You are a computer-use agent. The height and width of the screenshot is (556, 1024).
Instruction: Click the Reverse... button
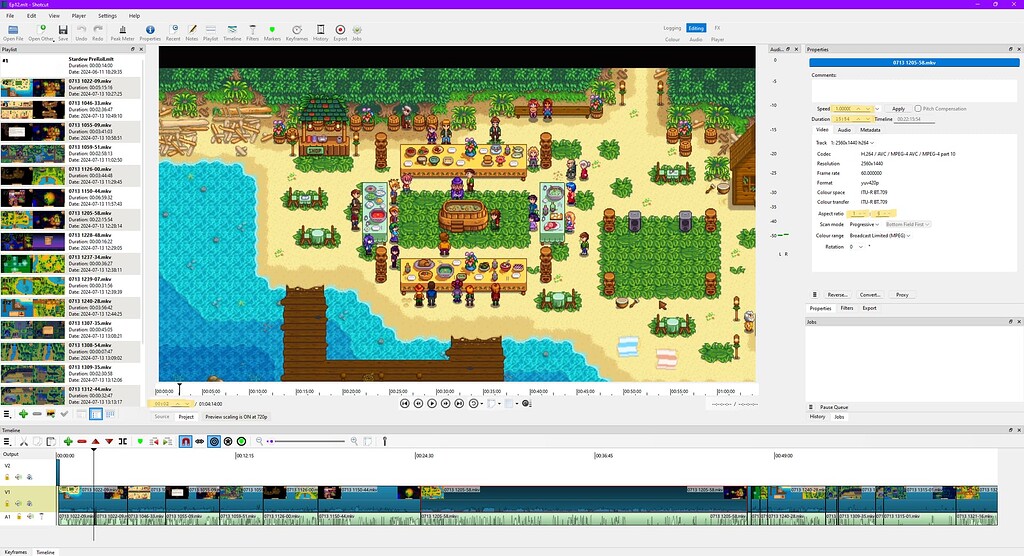837,295
